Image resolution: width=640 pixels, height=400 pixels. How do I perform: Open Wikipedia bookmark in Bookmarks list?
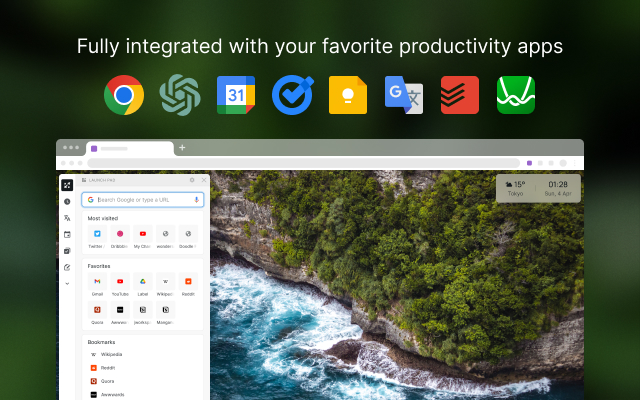[x=106, y=354]
